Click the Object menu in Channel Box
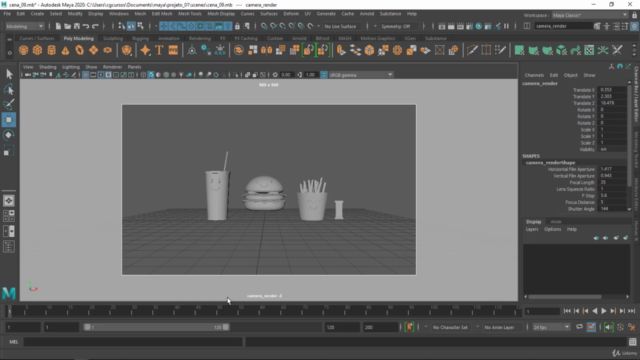The image size is (640, 360). (x=570, y=75)
